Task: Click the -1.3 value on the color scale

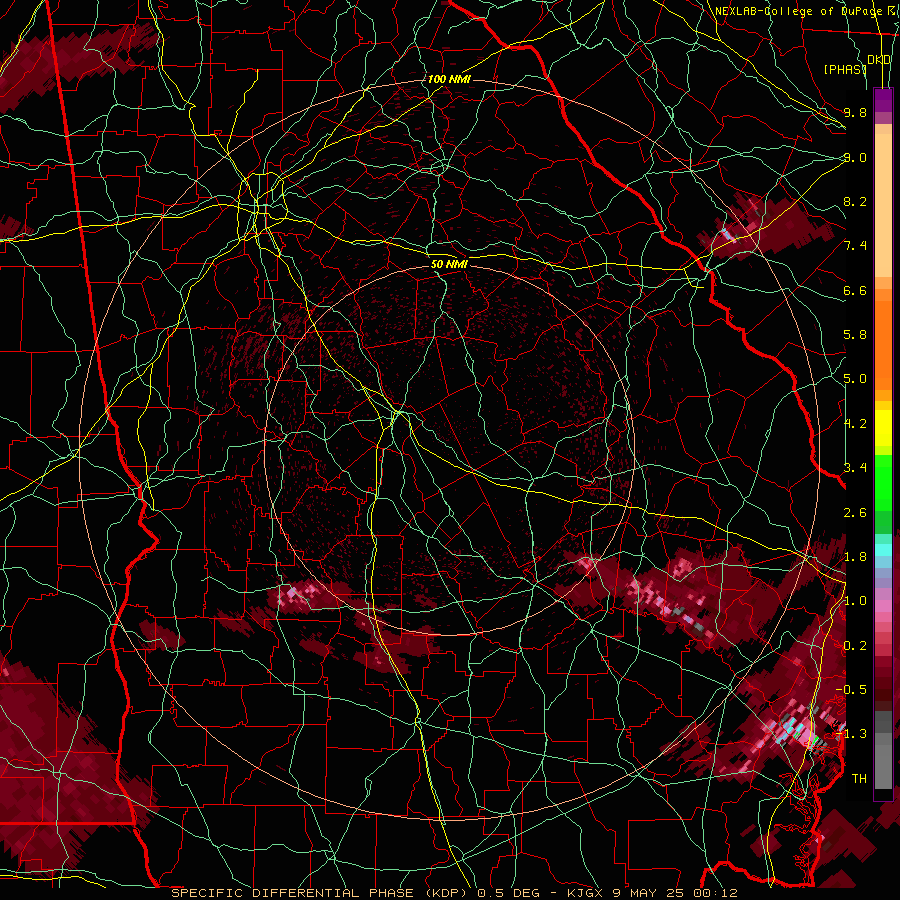Action: (x=851, y=734)
